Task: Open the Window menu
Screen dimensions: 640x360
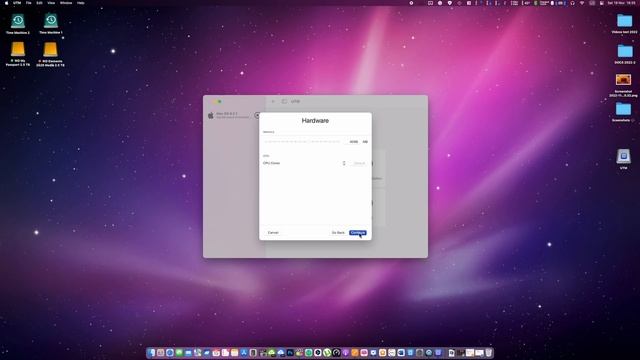Action: pyautogui.click(x=66, y=3)
